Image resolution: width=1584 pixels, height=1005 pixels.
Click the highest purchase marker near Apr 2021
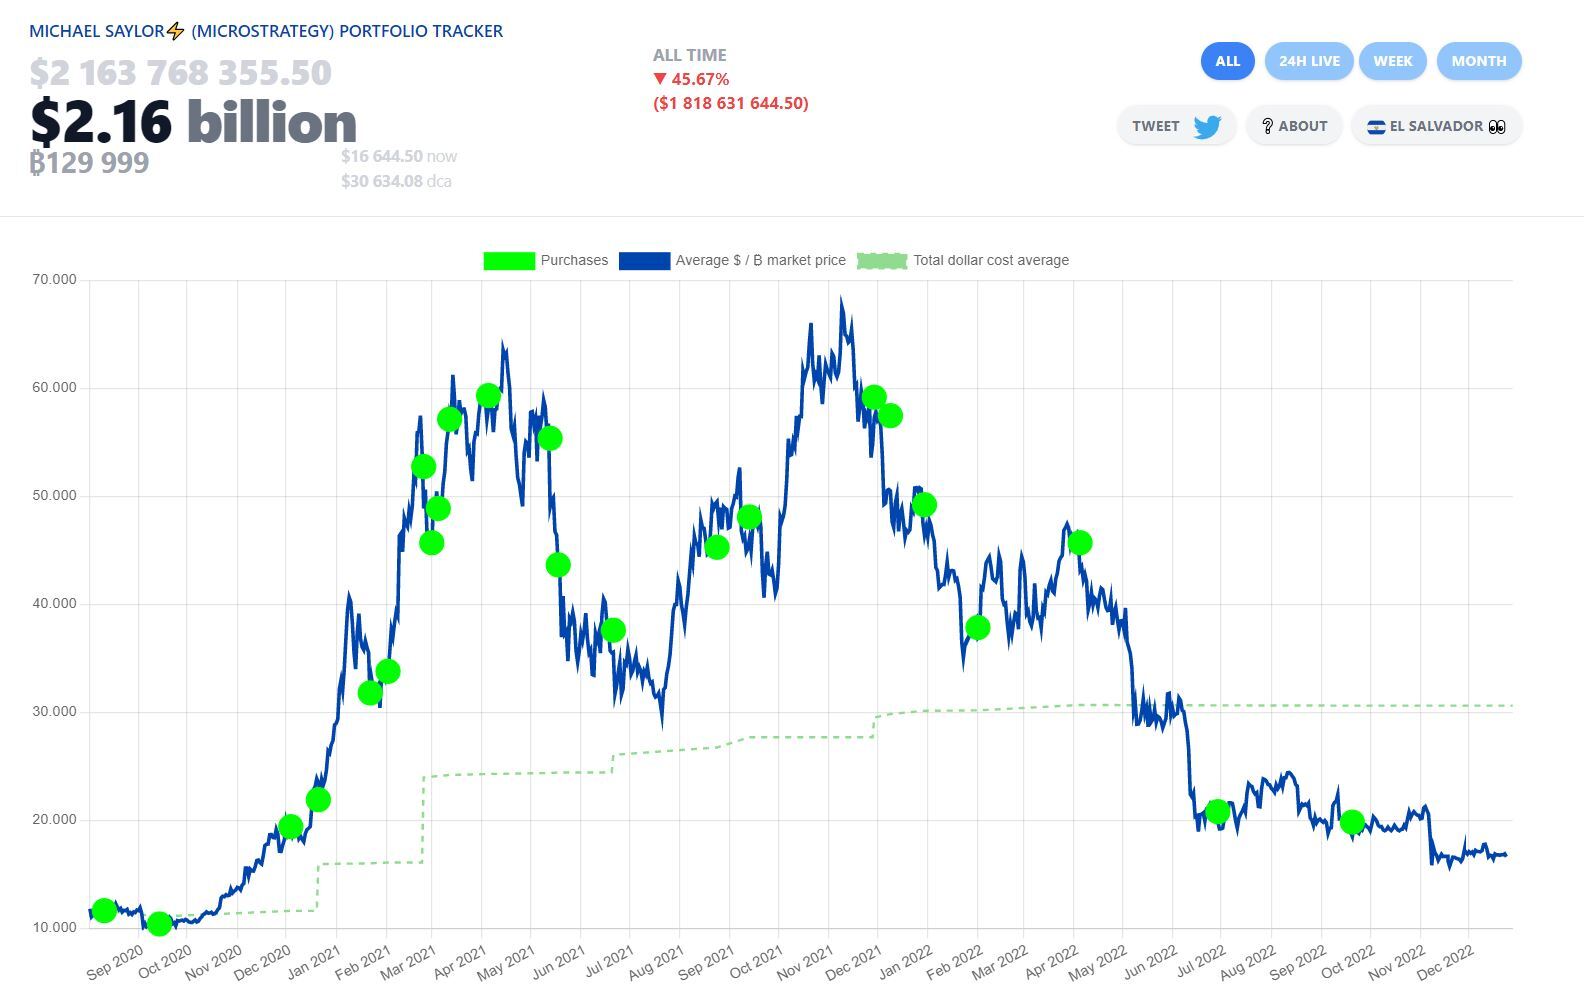(x=488, y=396)
